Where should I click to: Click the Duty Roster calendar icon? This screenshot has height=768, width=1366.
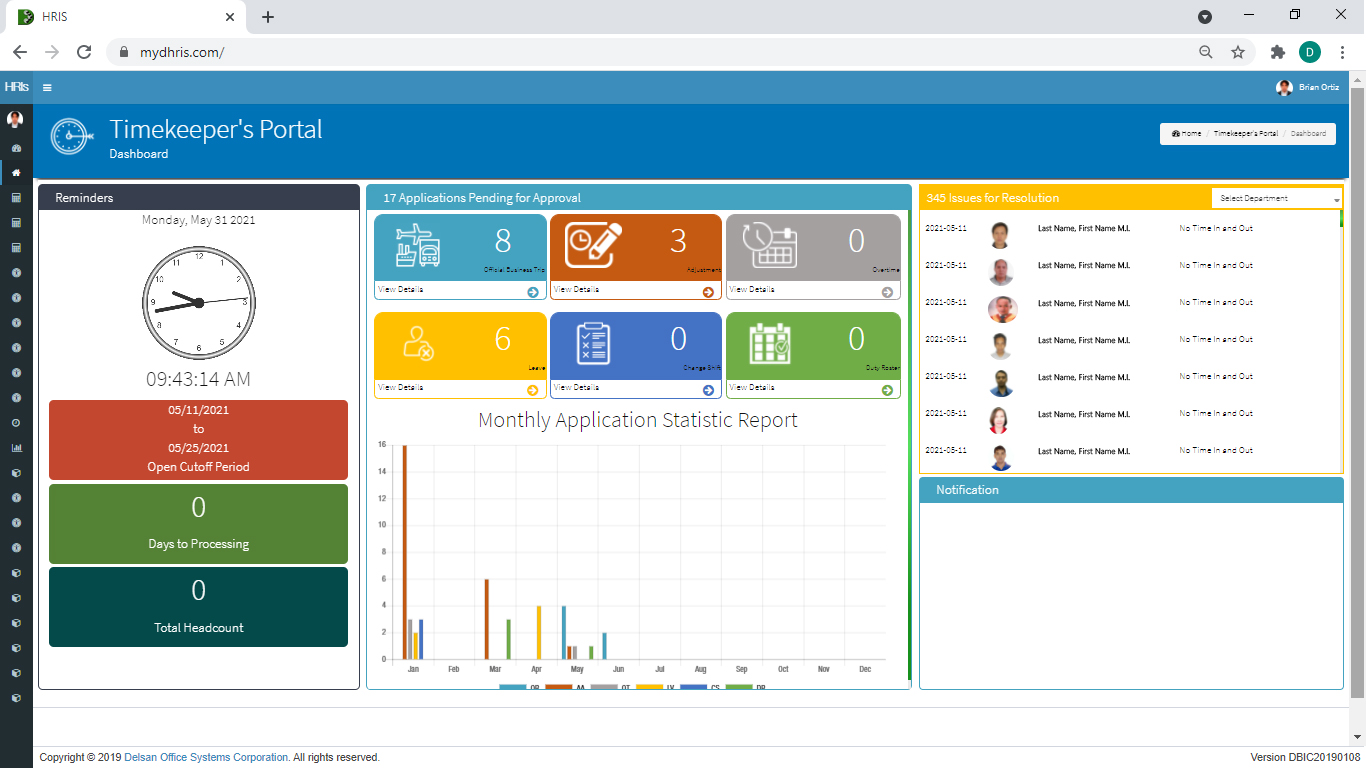[769, 343]
